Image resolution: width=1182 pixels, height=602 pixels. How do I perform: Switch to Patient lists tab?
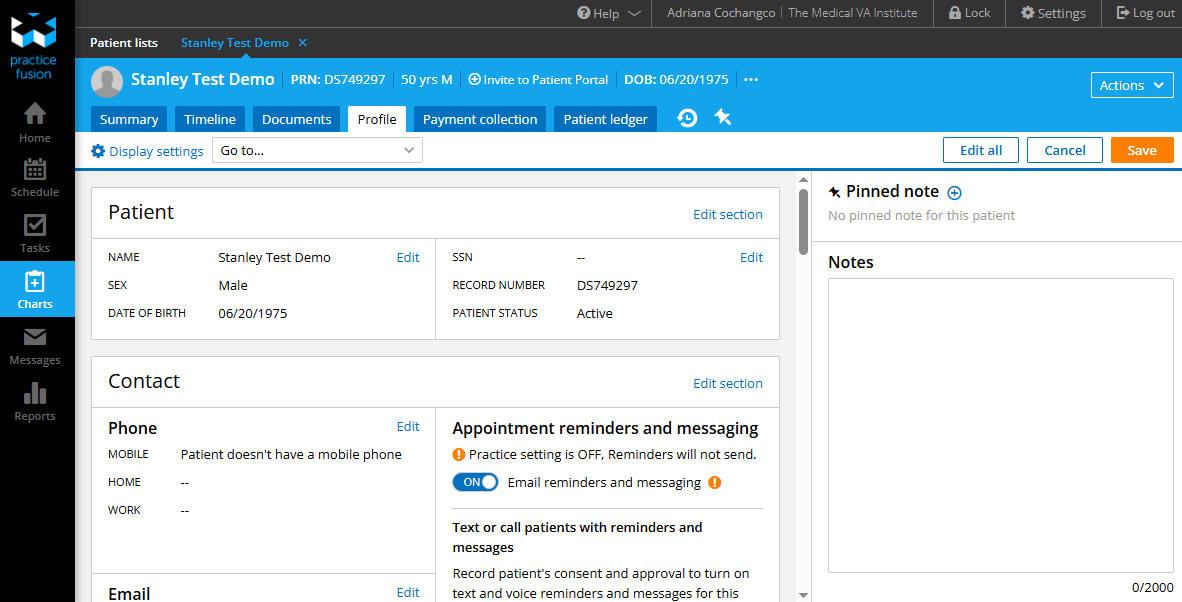pos(124,43)
